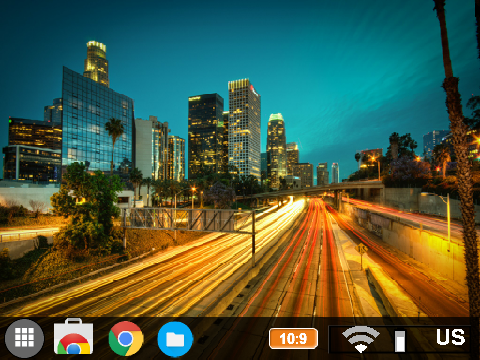Image resolution: width=480 pixels, height=360 pixels.
Task: Launch the Chrome Web Store
Action: point(74,337)
